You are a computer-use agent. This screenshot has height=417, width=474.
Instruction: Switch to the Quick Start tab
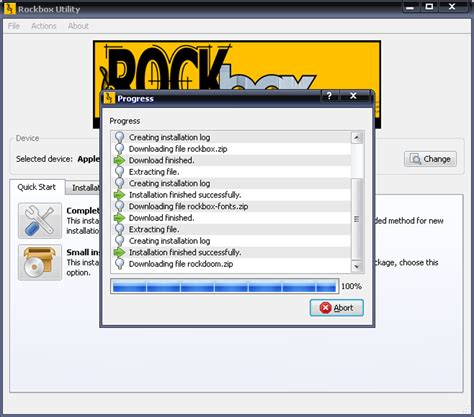[x=37, y=187]
